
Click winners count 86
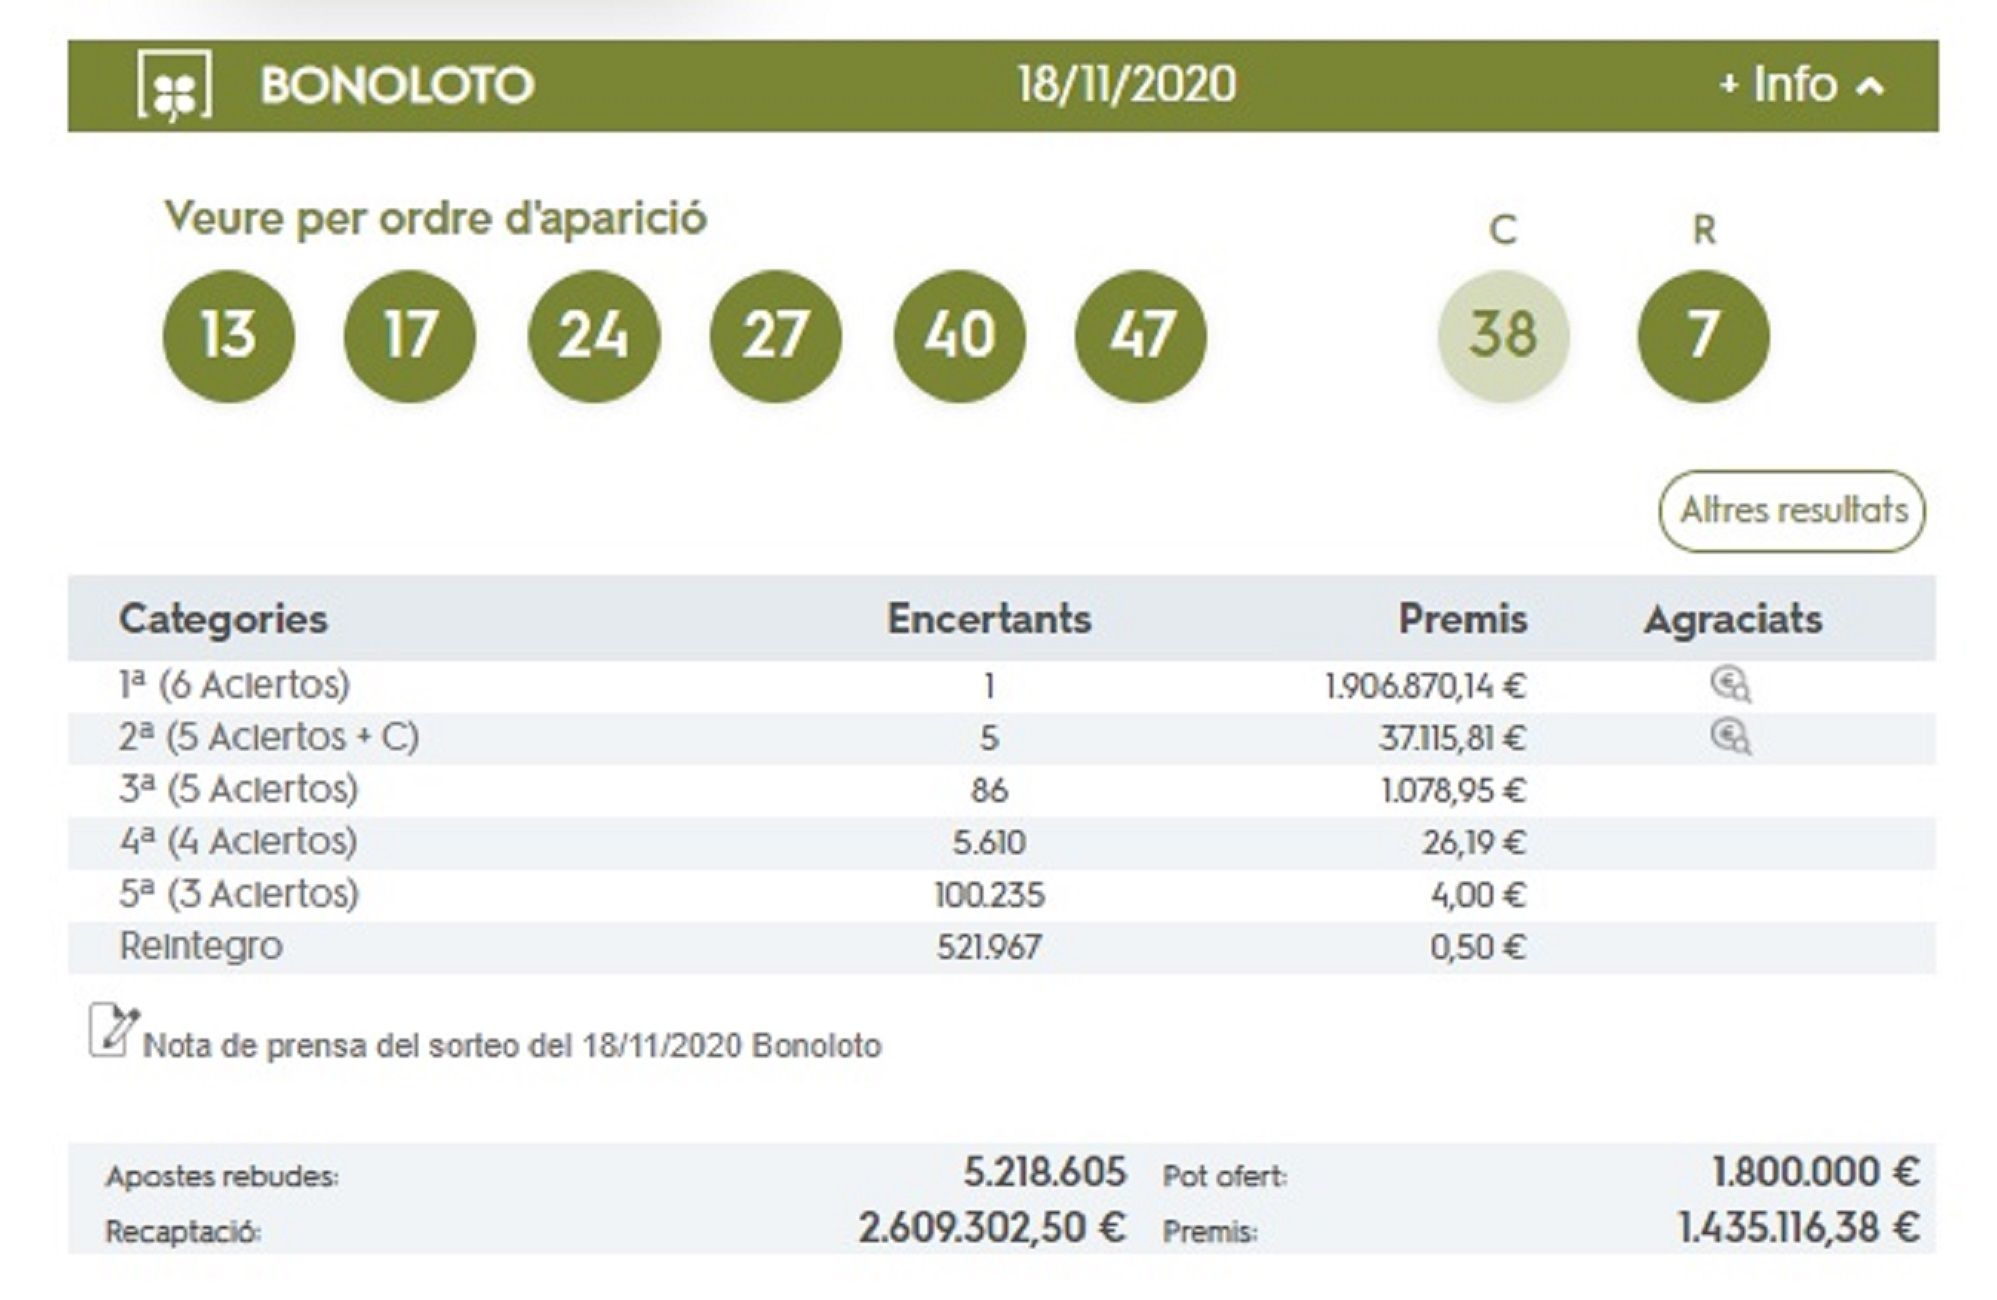coord(989,791)
